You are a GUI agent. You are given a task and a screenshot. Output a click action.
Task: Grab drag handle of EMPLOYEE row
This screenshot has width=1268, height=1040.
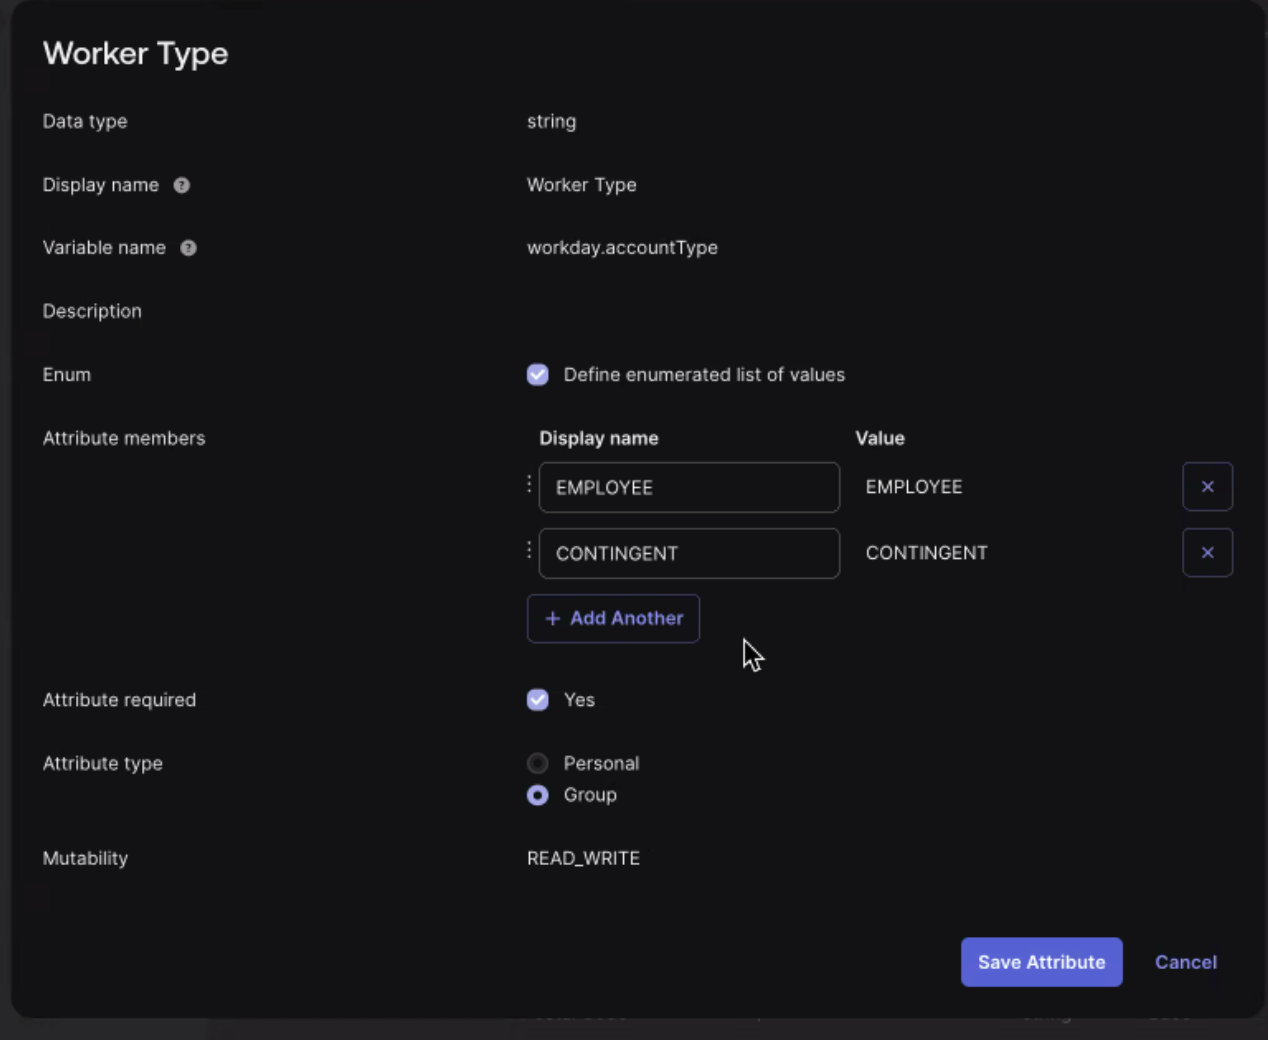coord(529,485)
